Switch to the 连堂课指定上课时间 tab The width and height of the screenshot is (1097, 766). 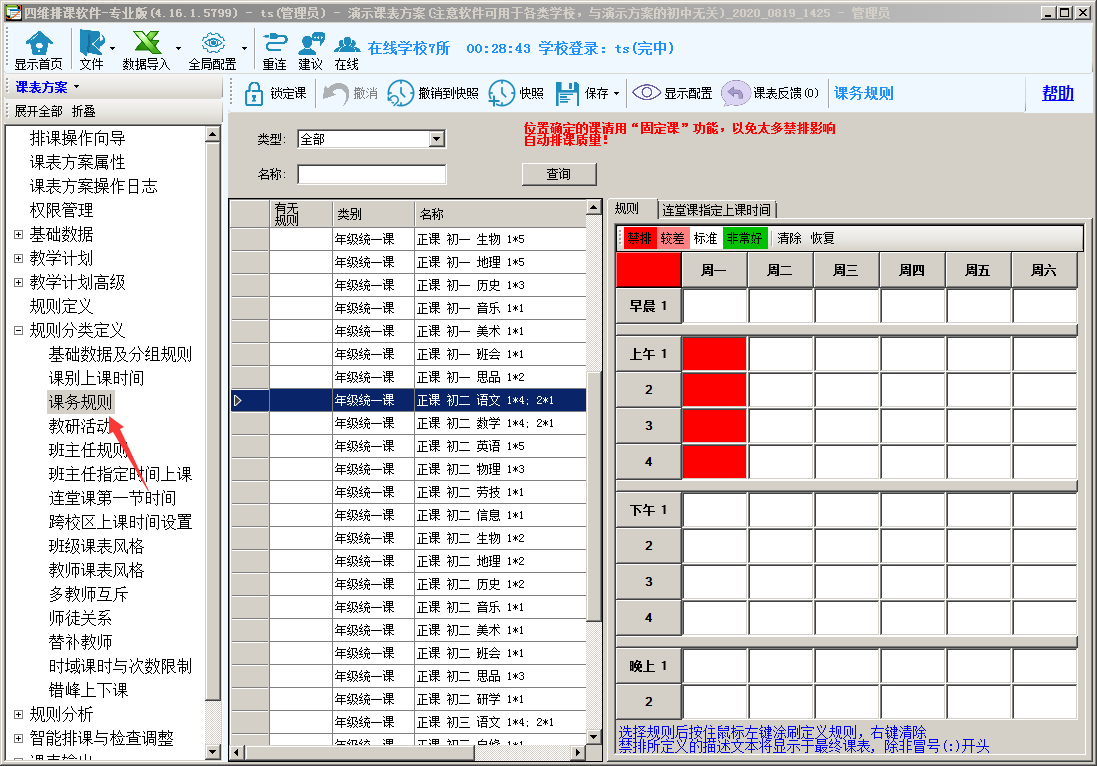pyautogui.click(x=716, y=210)
